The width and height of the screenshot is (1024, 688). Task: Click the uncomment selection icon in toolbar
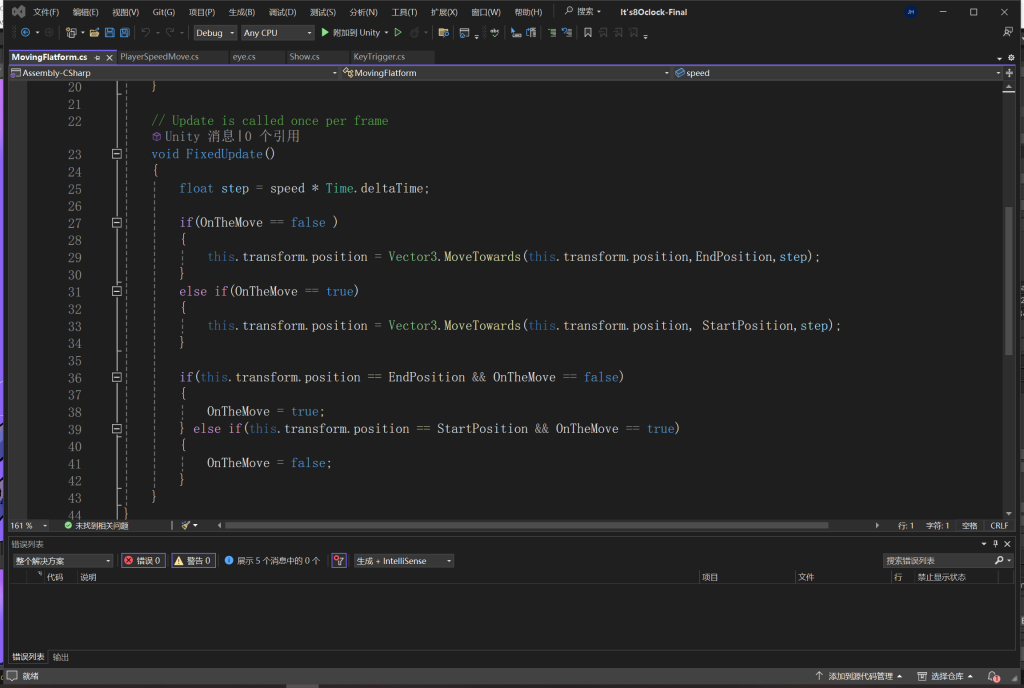[567, 33]
